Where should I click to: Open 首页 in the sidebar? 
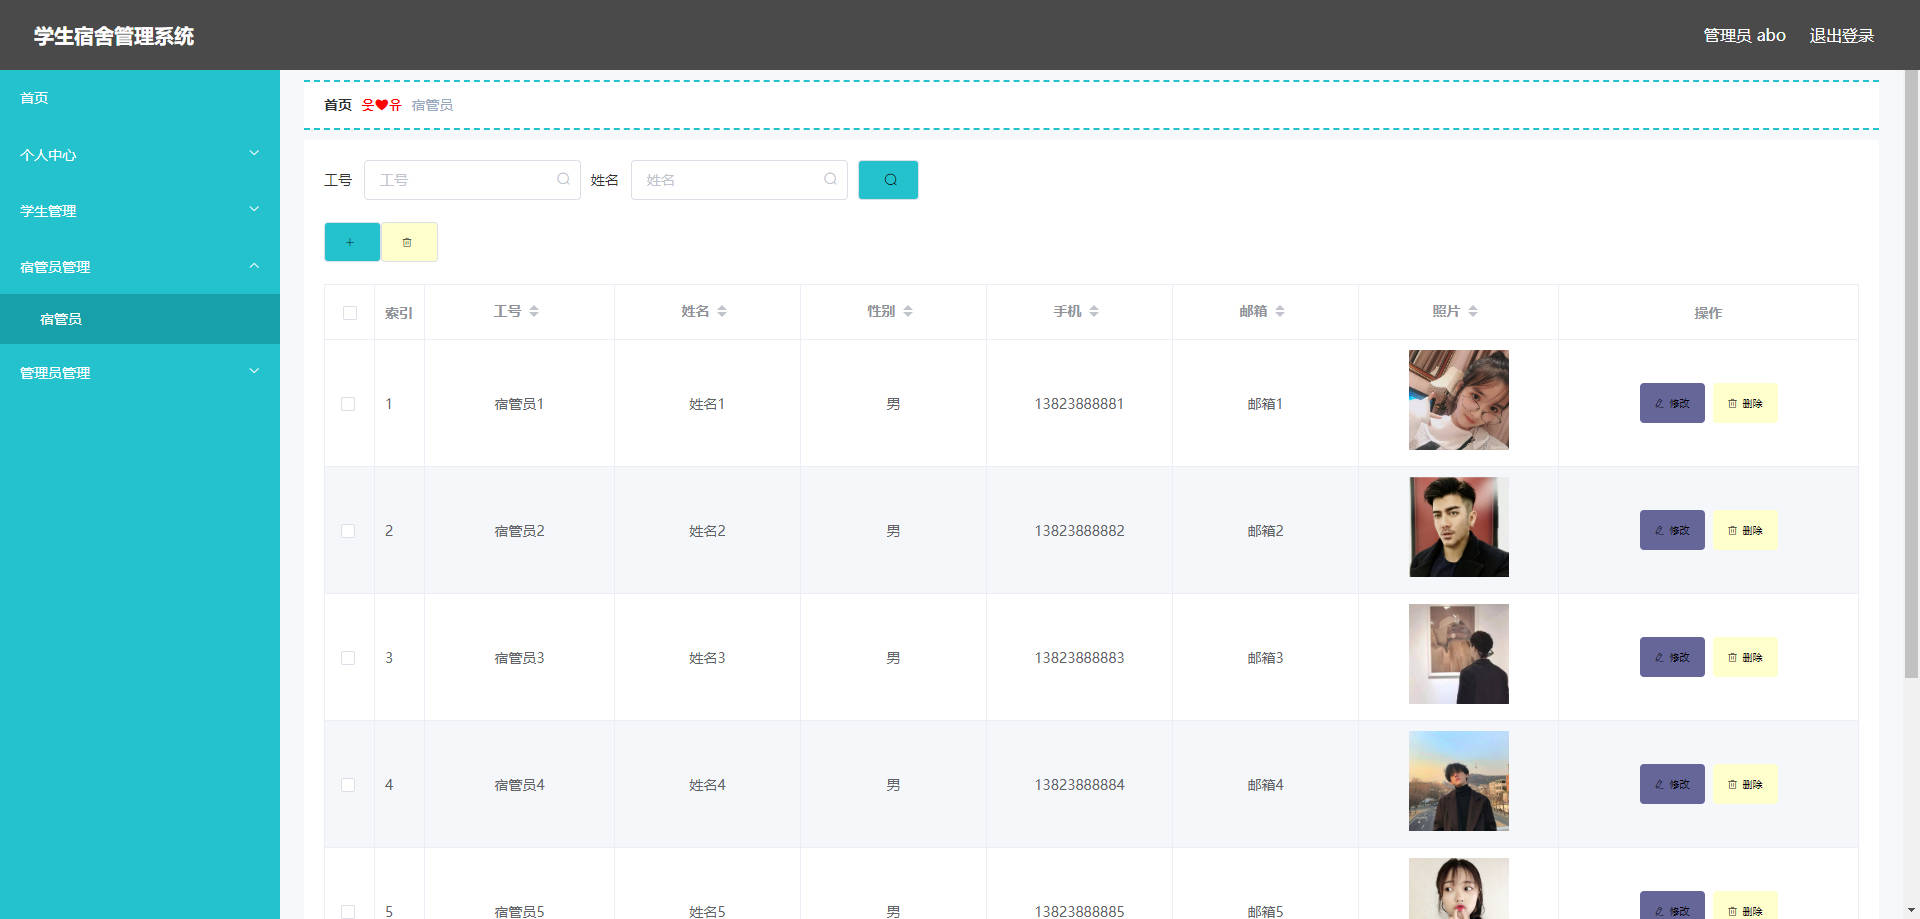[140, 98]
